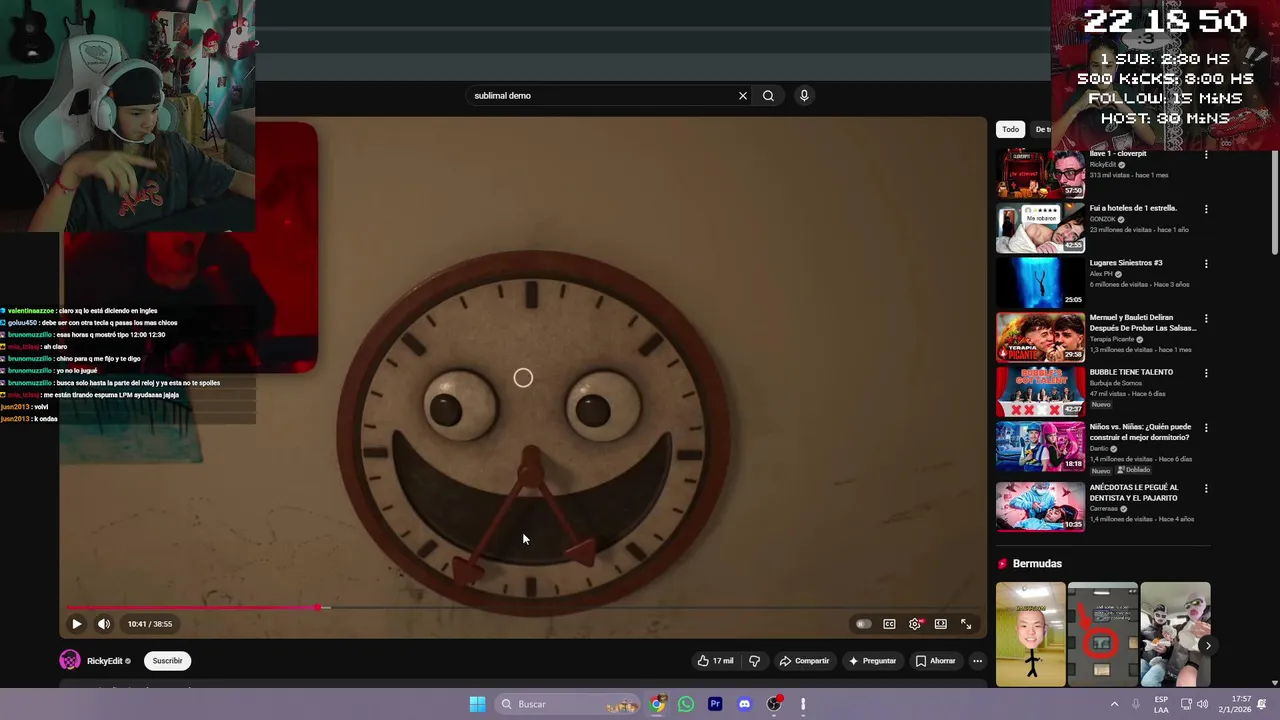The width and height of the screenshot is (1280, 720).
Task: Open 'Niños vs. Niñas' video thumbnail
Action: tap(1040, 446)
